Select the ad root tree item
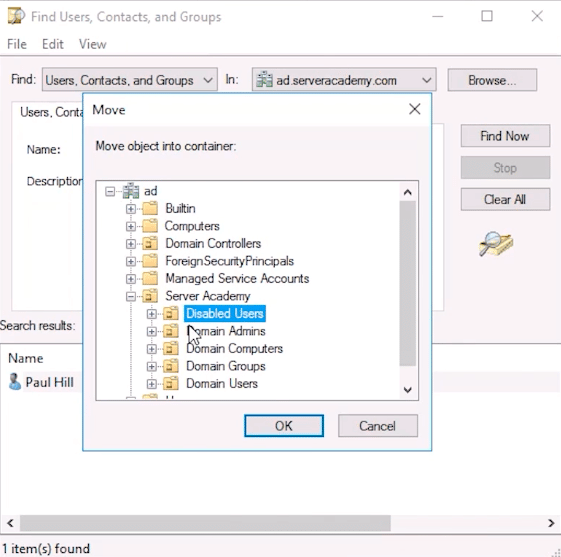561x557 pixels. point(150,191)
